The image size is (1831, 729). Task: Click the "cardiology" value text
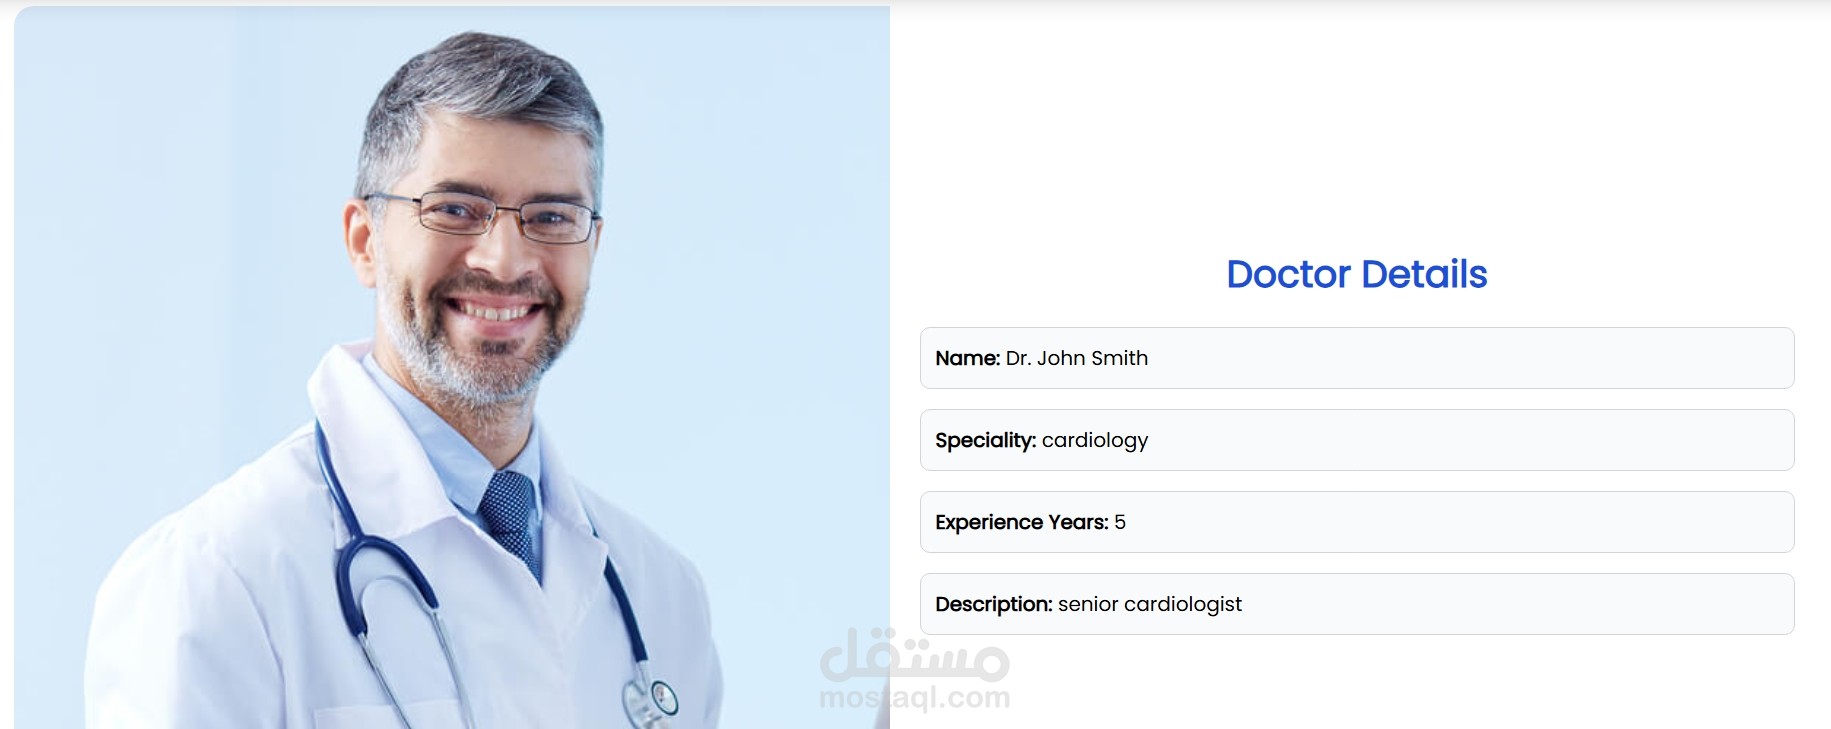click(x=1095, y=441)
